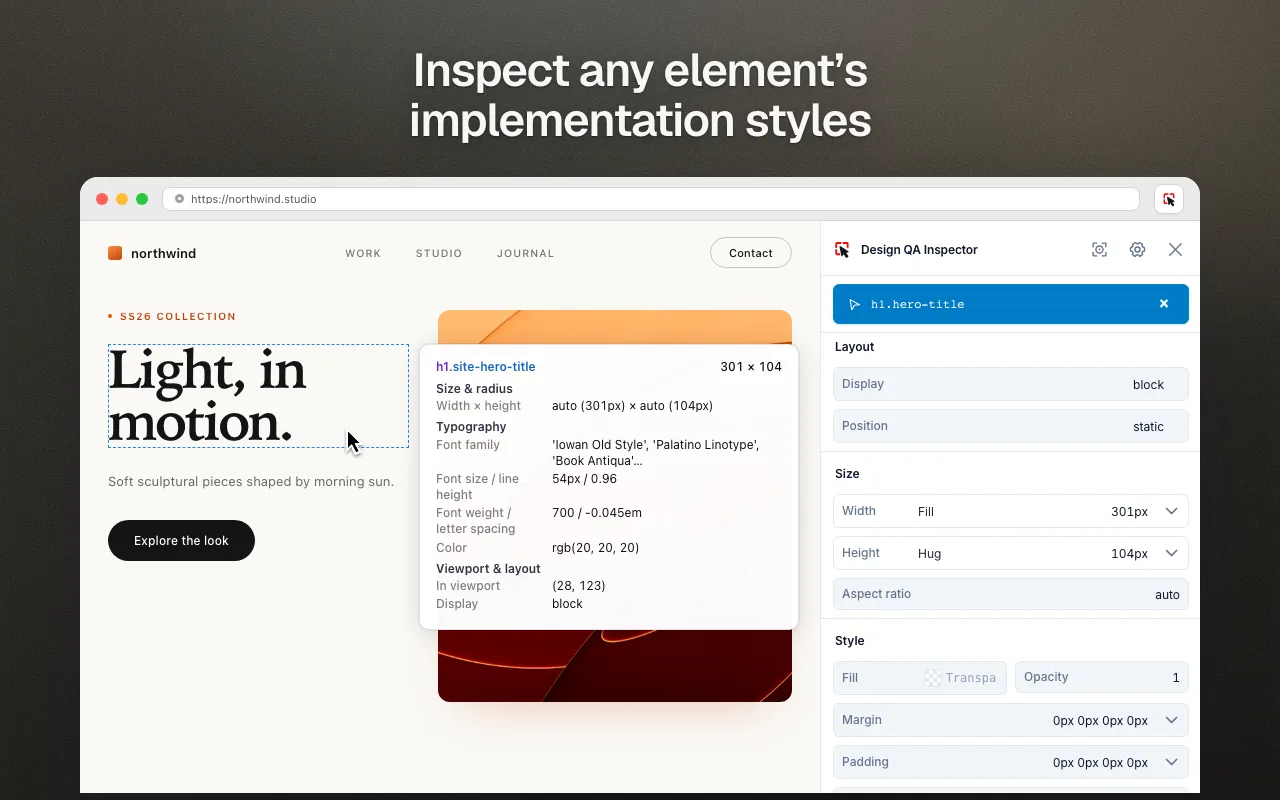Expand the Width dropdown chevron
Screen dimensions: 1280x800
(1171, 511)
